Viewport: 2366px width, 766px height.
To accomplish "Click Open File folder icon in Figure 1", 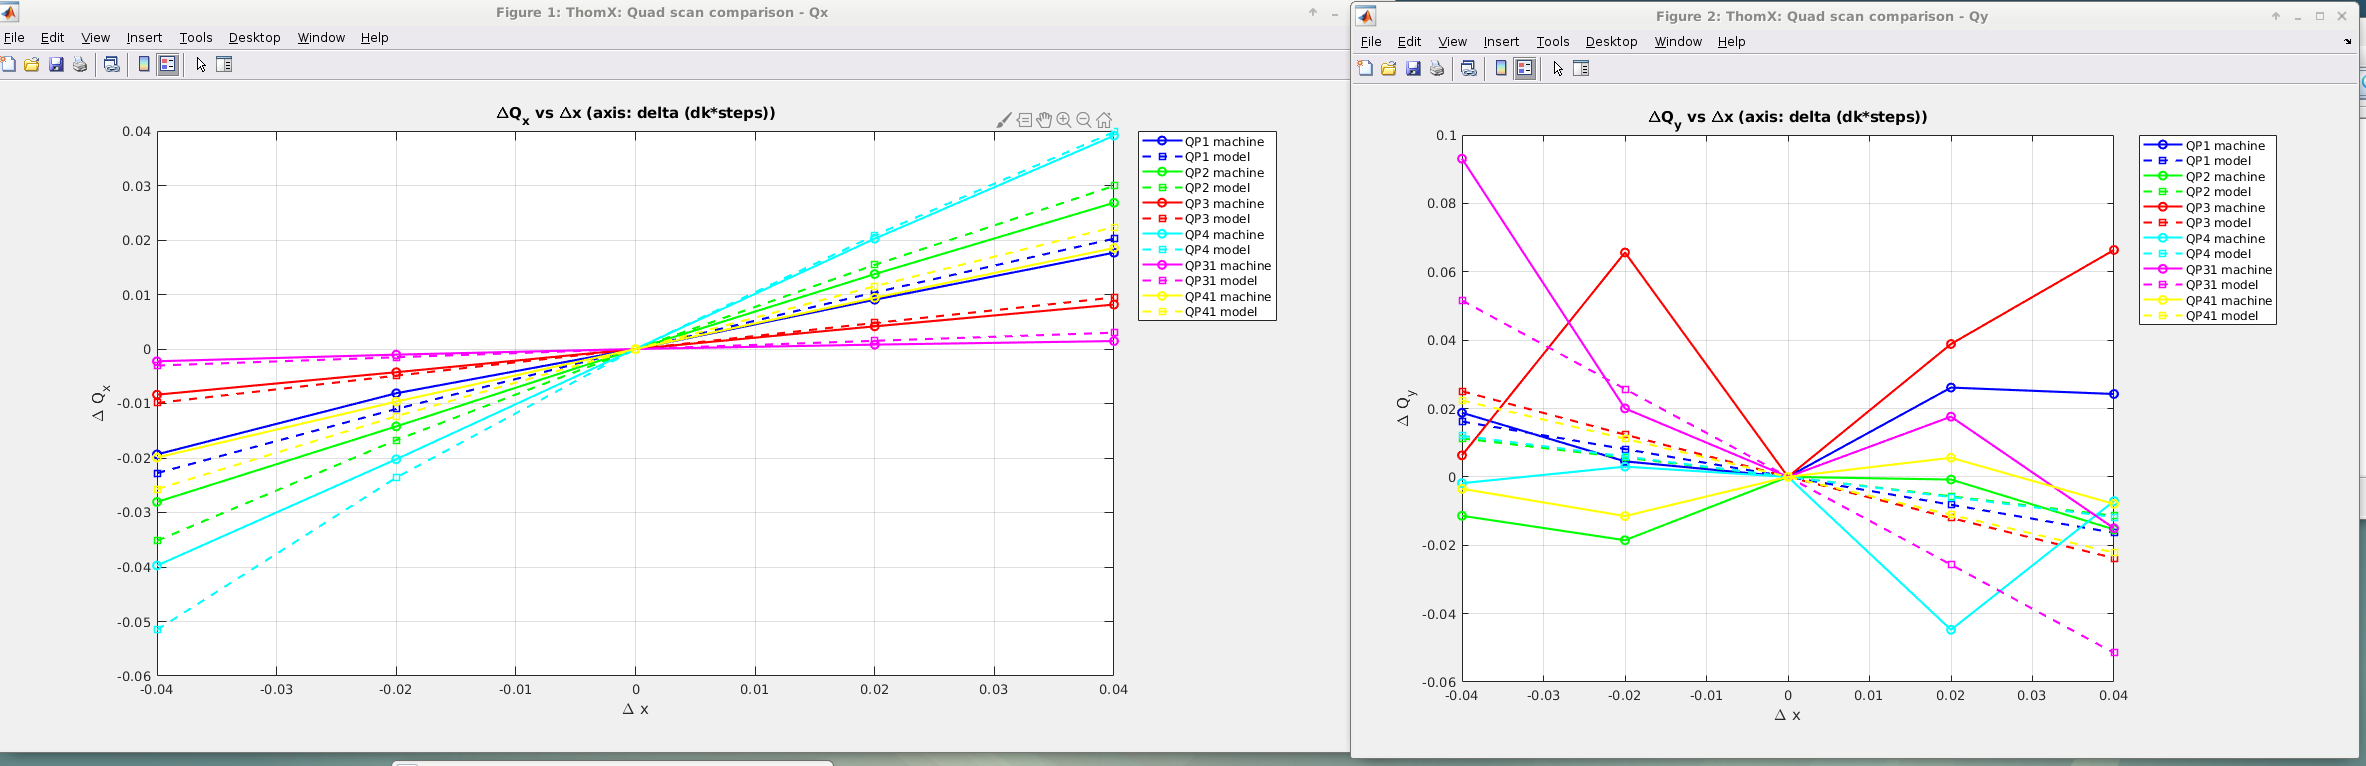I will [x=32, y=65].
